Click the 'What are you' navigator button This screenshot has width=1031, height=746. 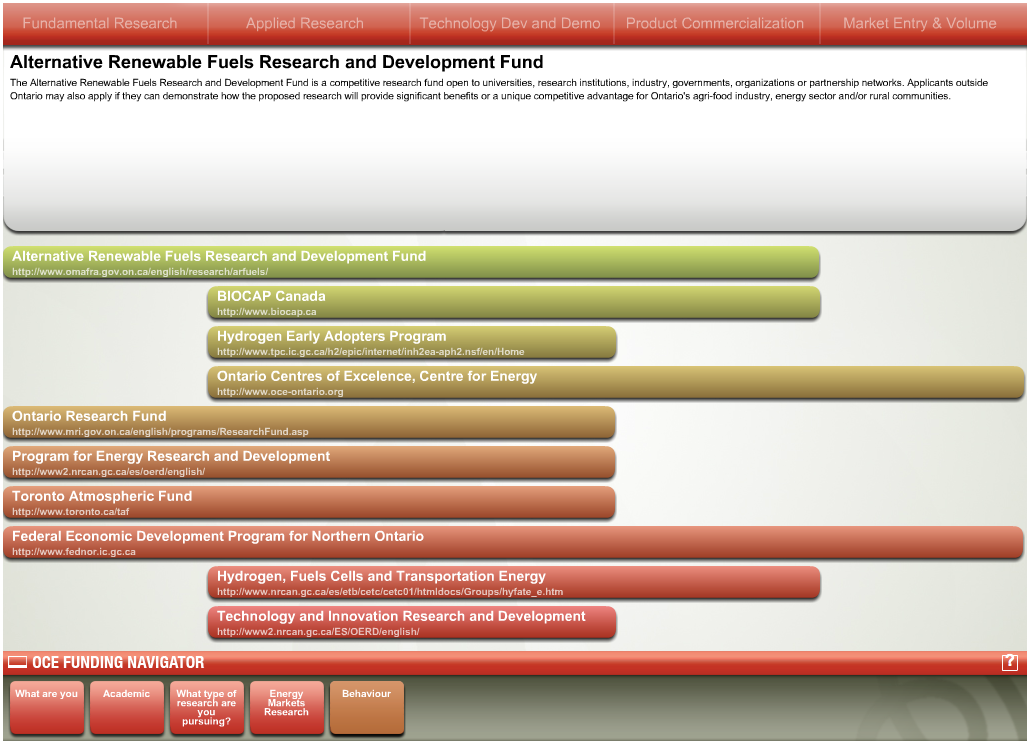(47, 707)
